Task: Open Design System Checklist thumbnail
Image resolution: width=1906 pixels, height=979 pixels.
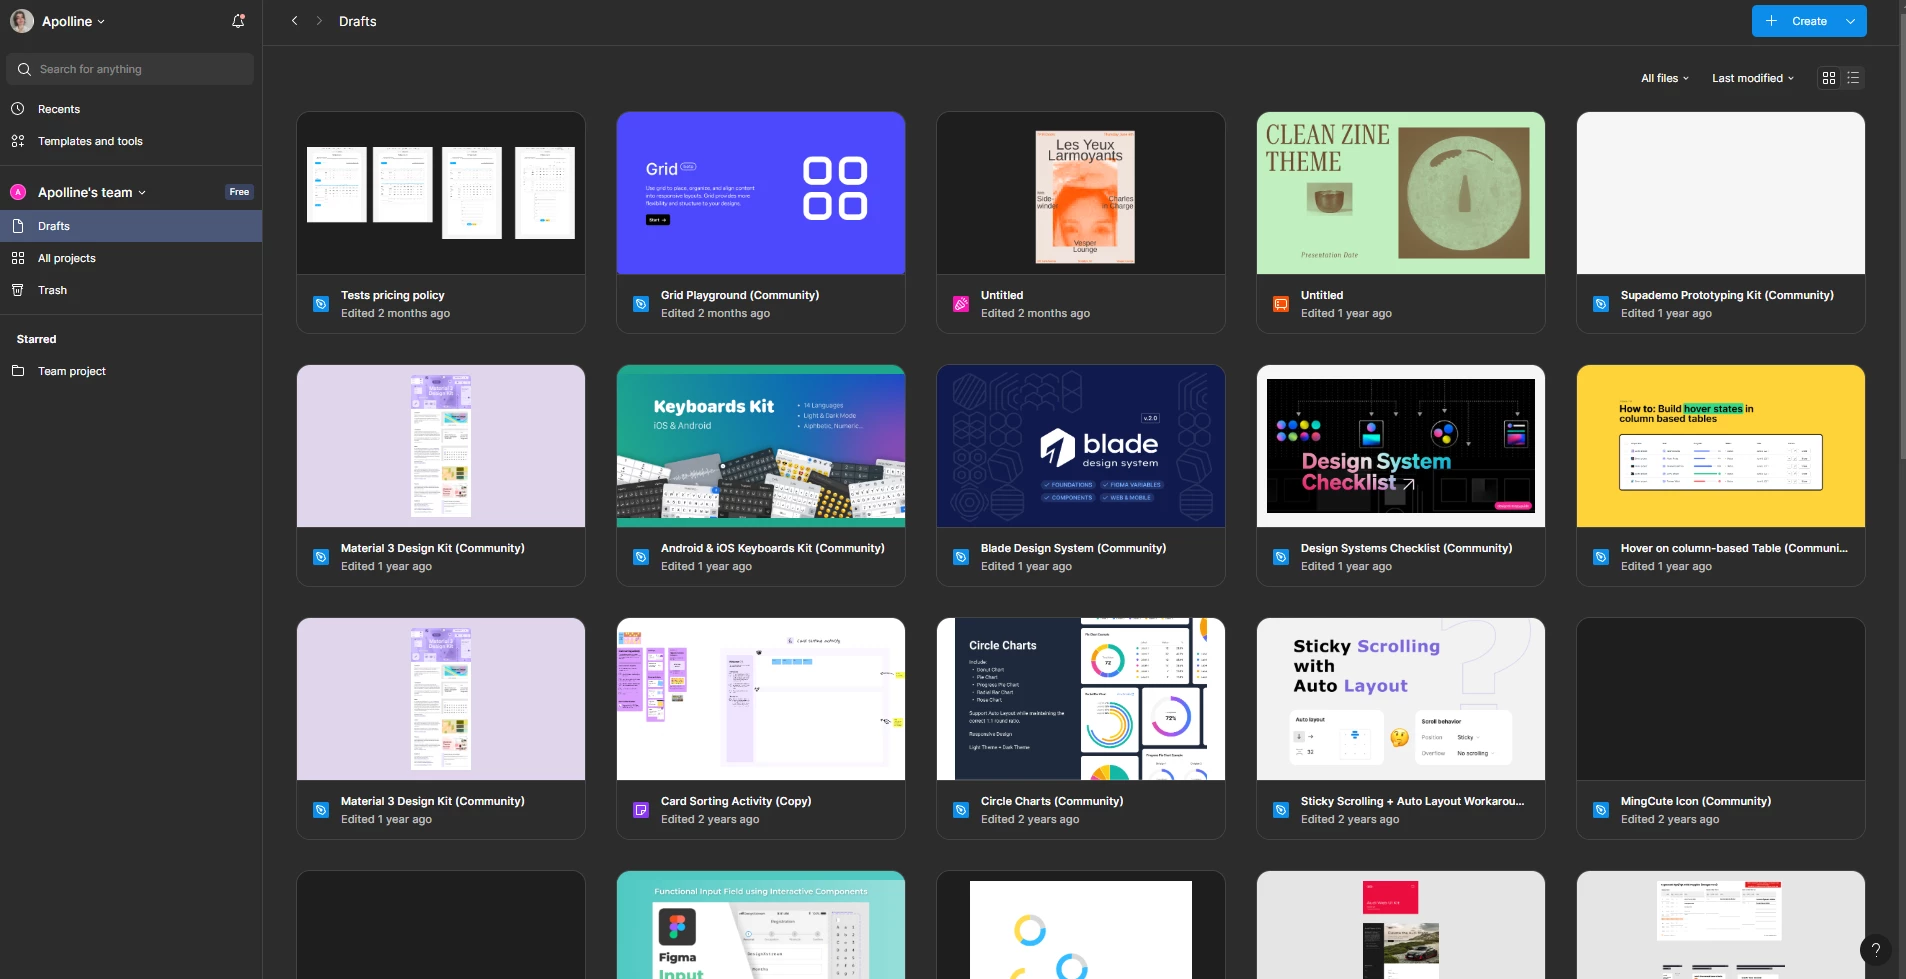Action: (1401, 446)
